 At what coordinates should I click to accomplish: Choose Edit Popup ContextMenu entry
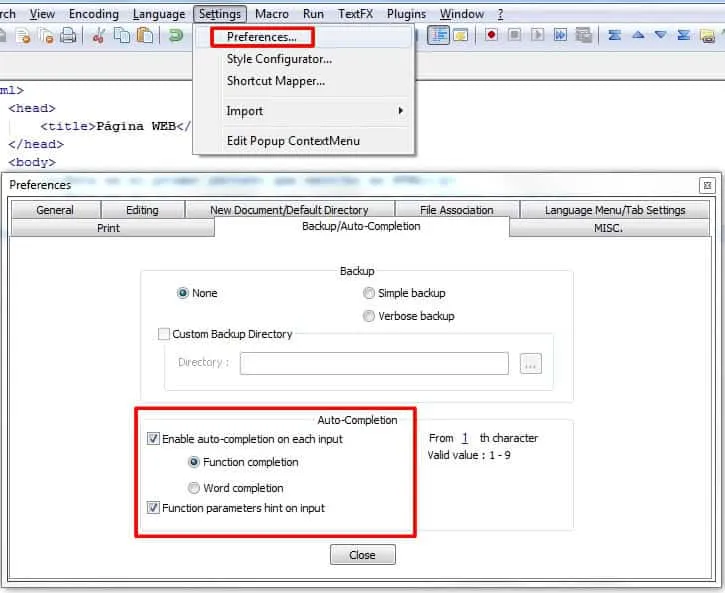293,141
